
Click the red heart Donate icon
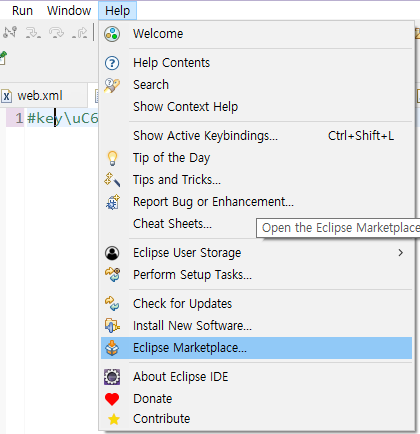112,399
